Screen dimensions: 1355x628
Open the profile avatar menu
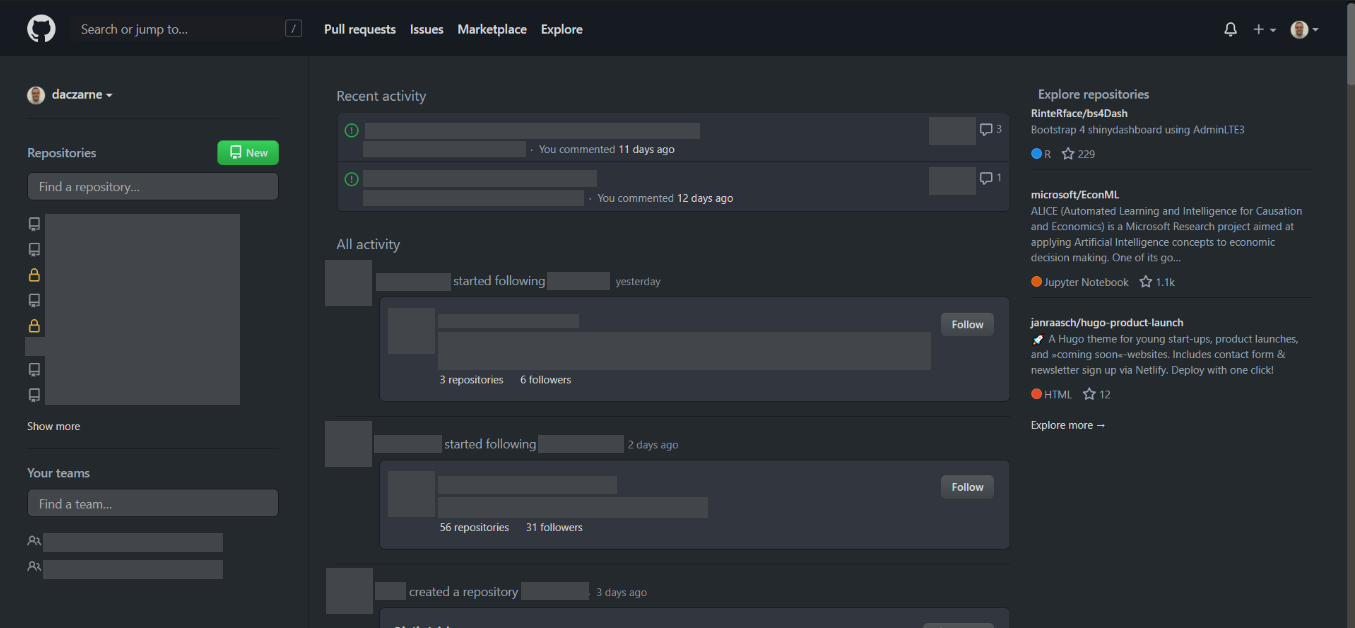1304,30
